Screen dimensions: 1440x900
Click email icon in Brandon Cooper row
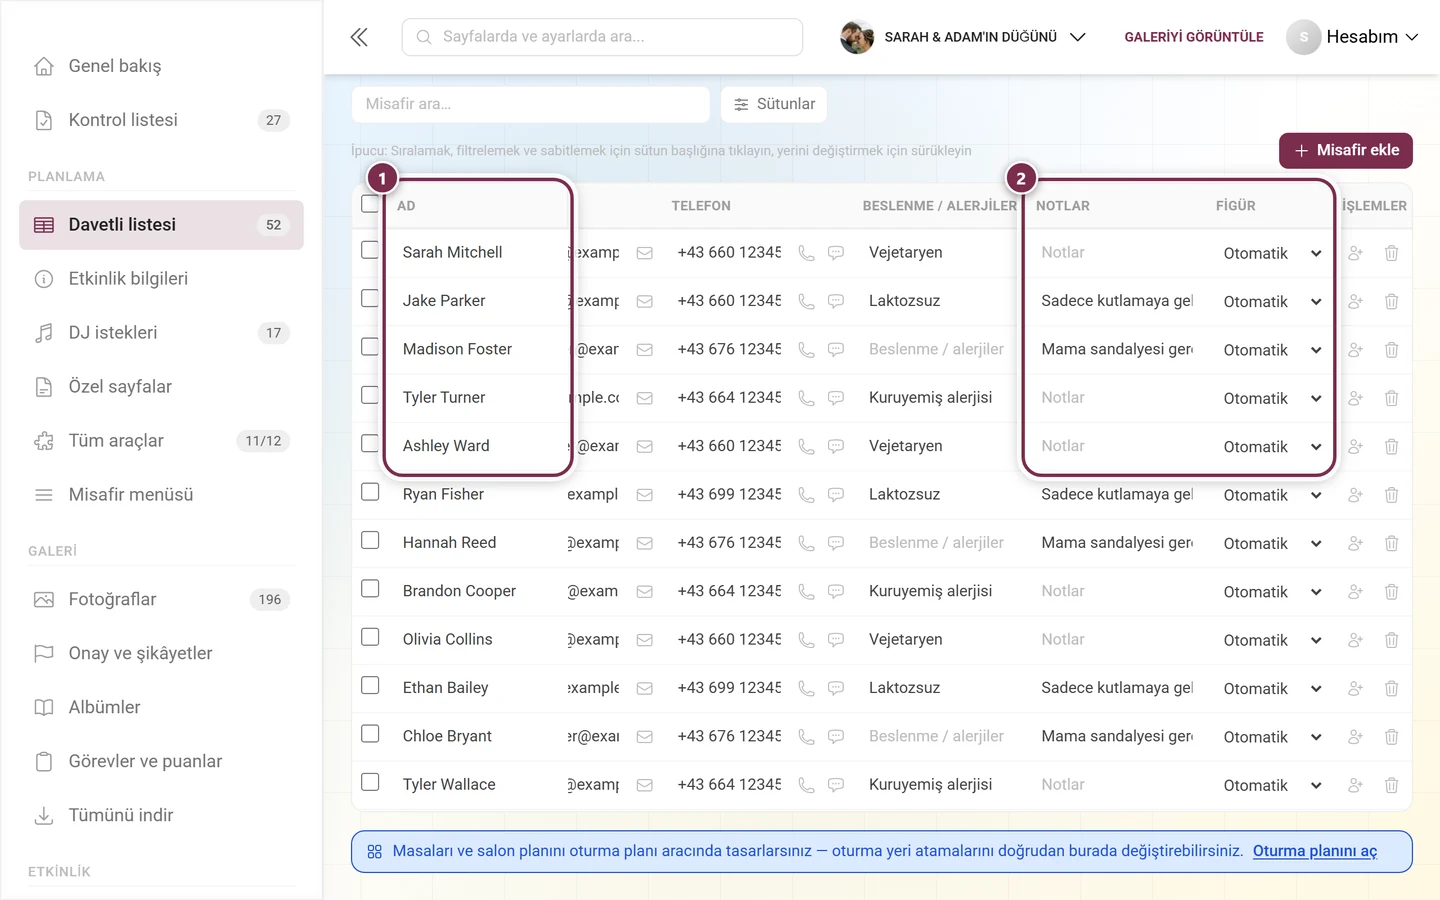point(645,591)
